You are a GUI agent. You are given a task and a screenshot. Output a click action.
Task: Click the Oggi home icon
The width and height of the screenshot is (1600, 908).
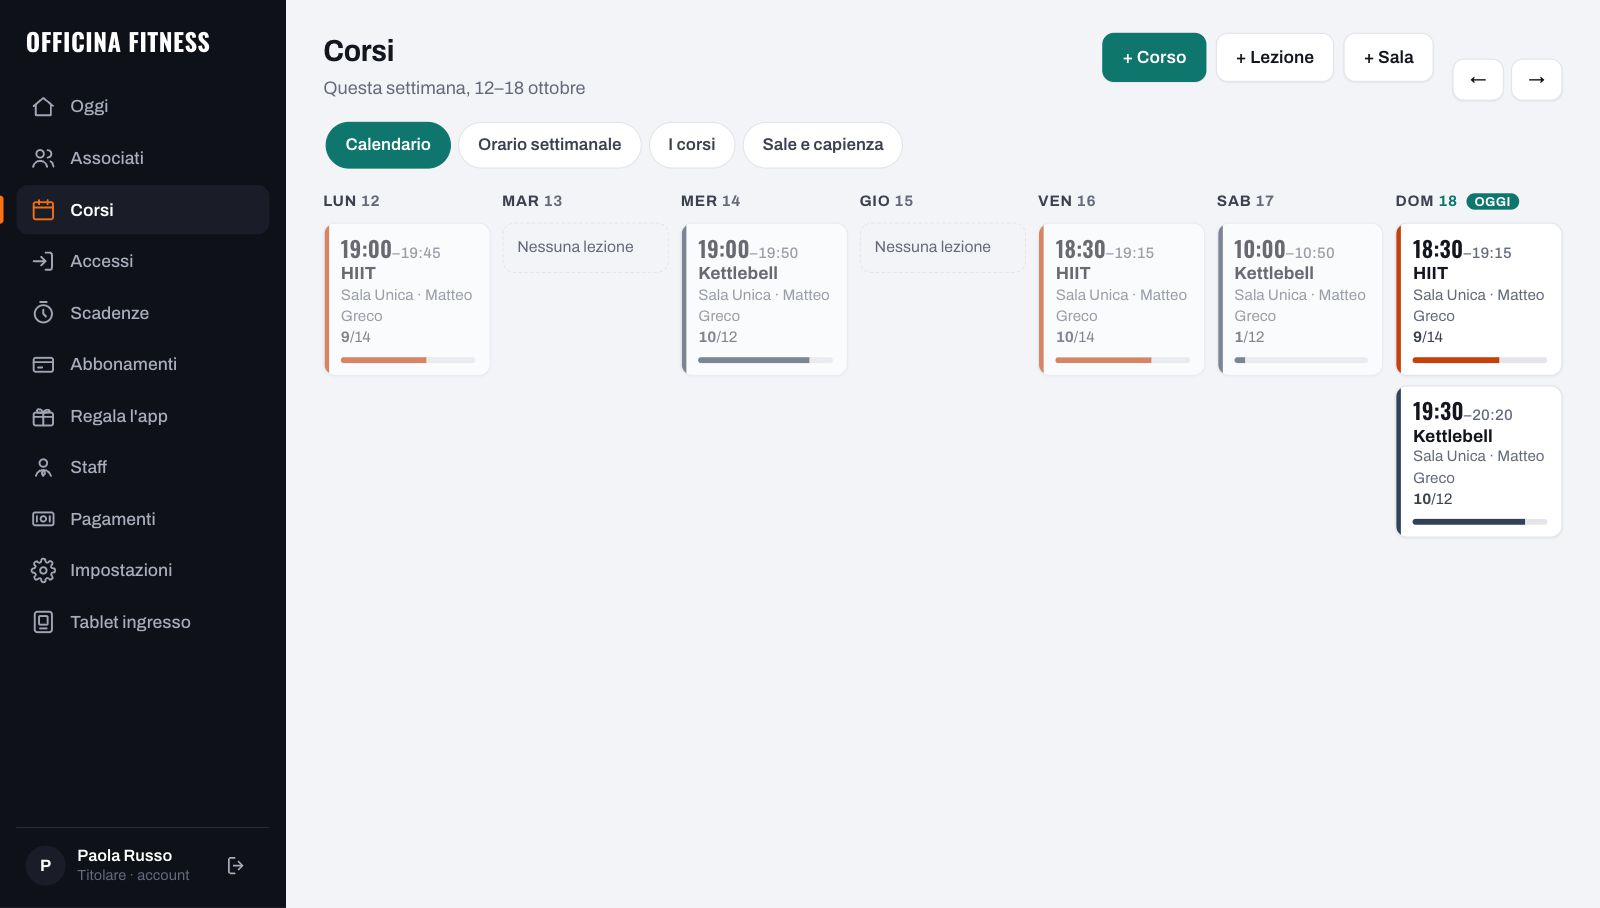tap(43, 106)
